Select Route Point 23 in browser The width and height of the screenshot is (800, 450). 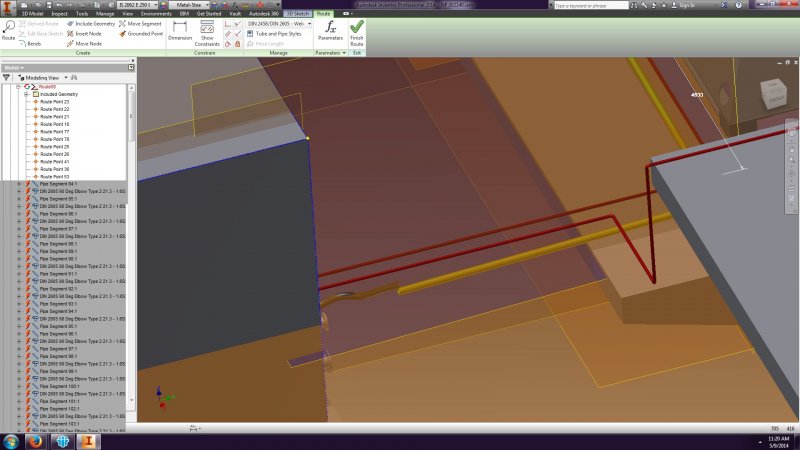(54, 102)
